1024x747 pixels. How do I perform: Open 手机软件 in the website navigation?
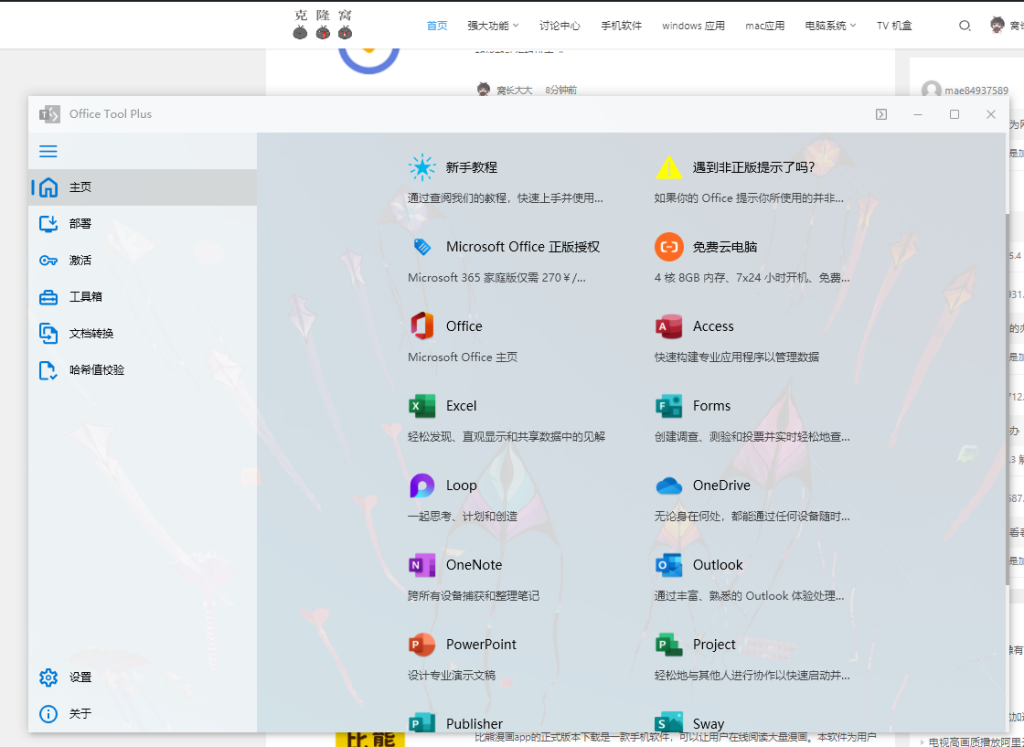tap(621, 25)
